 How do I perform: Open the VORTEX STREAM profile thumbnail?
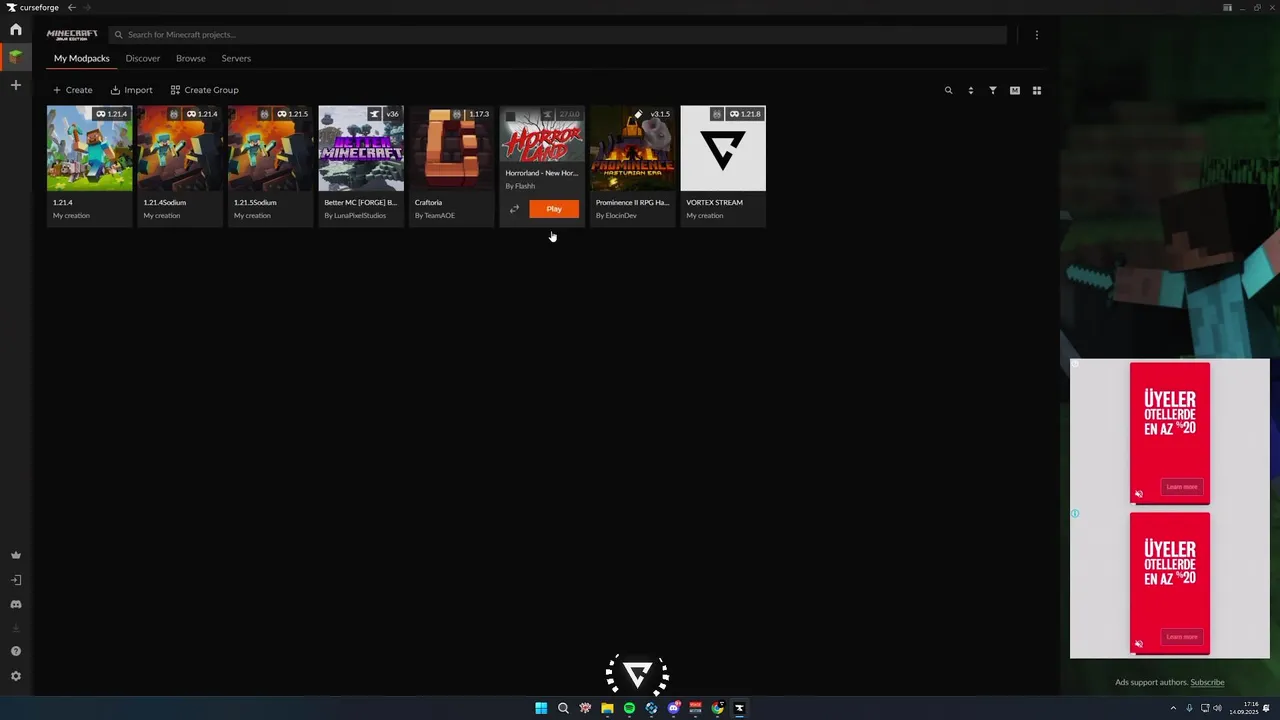click(723, 148)
